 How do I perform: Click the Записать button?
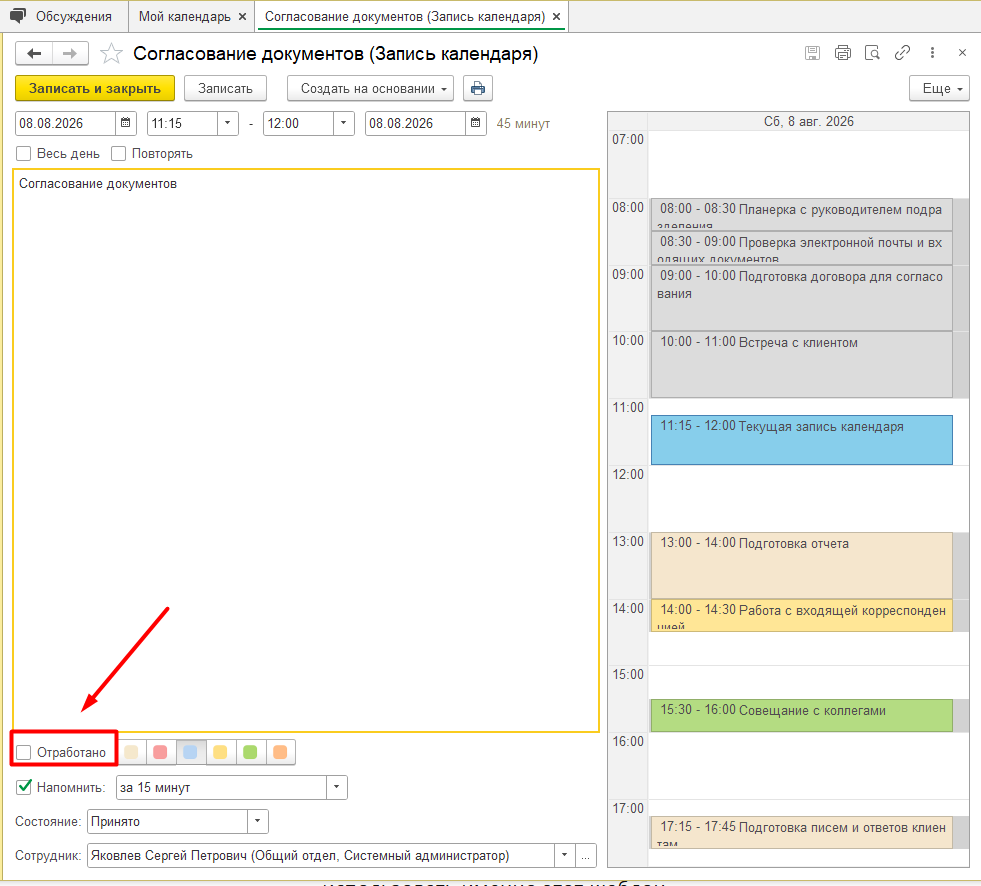click(225, 88)
